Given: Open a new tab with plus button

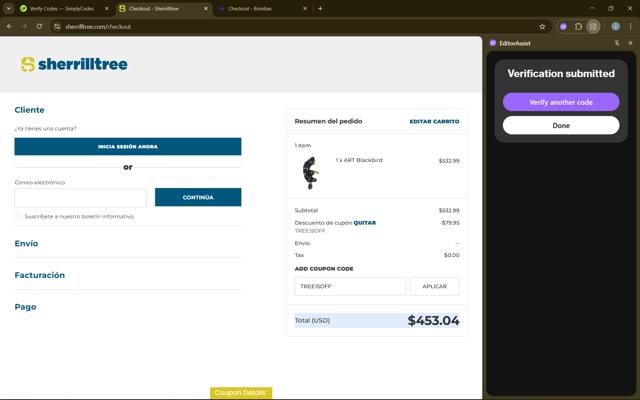Looking at the screenshot, I should click(320, 8).
